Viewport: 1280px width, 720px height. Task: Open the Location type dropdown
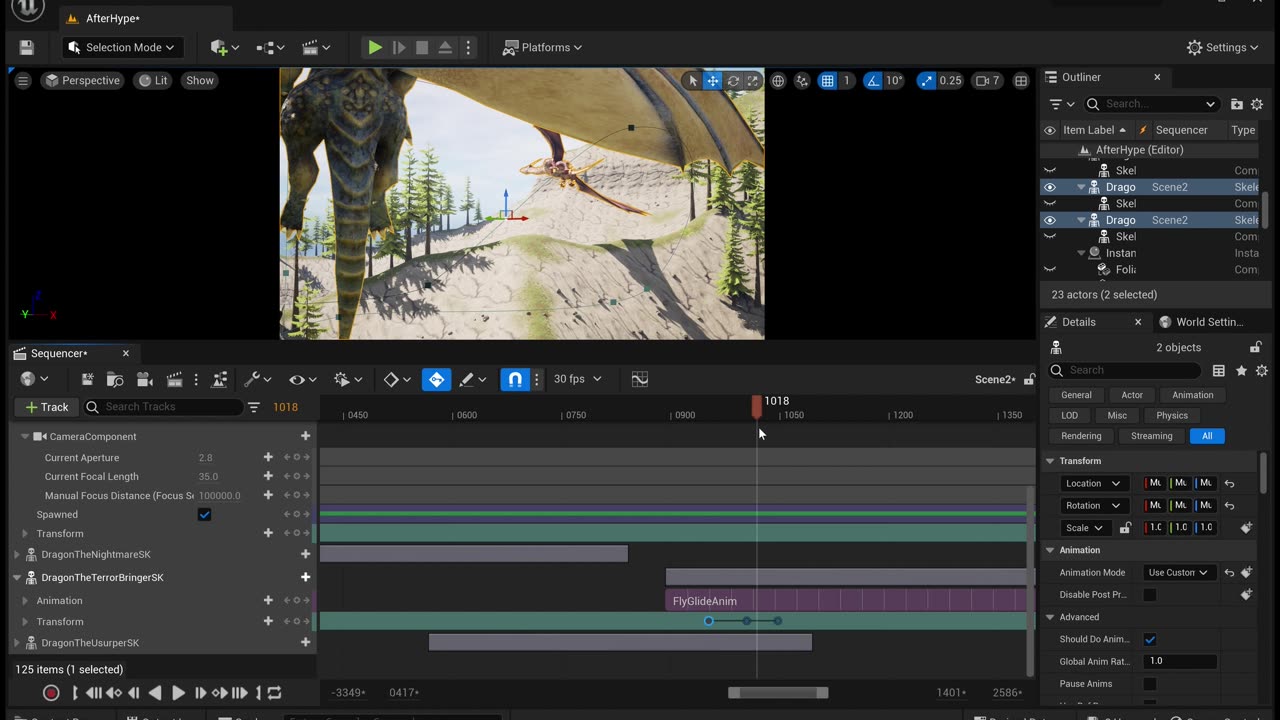[x=1093, y=483]
